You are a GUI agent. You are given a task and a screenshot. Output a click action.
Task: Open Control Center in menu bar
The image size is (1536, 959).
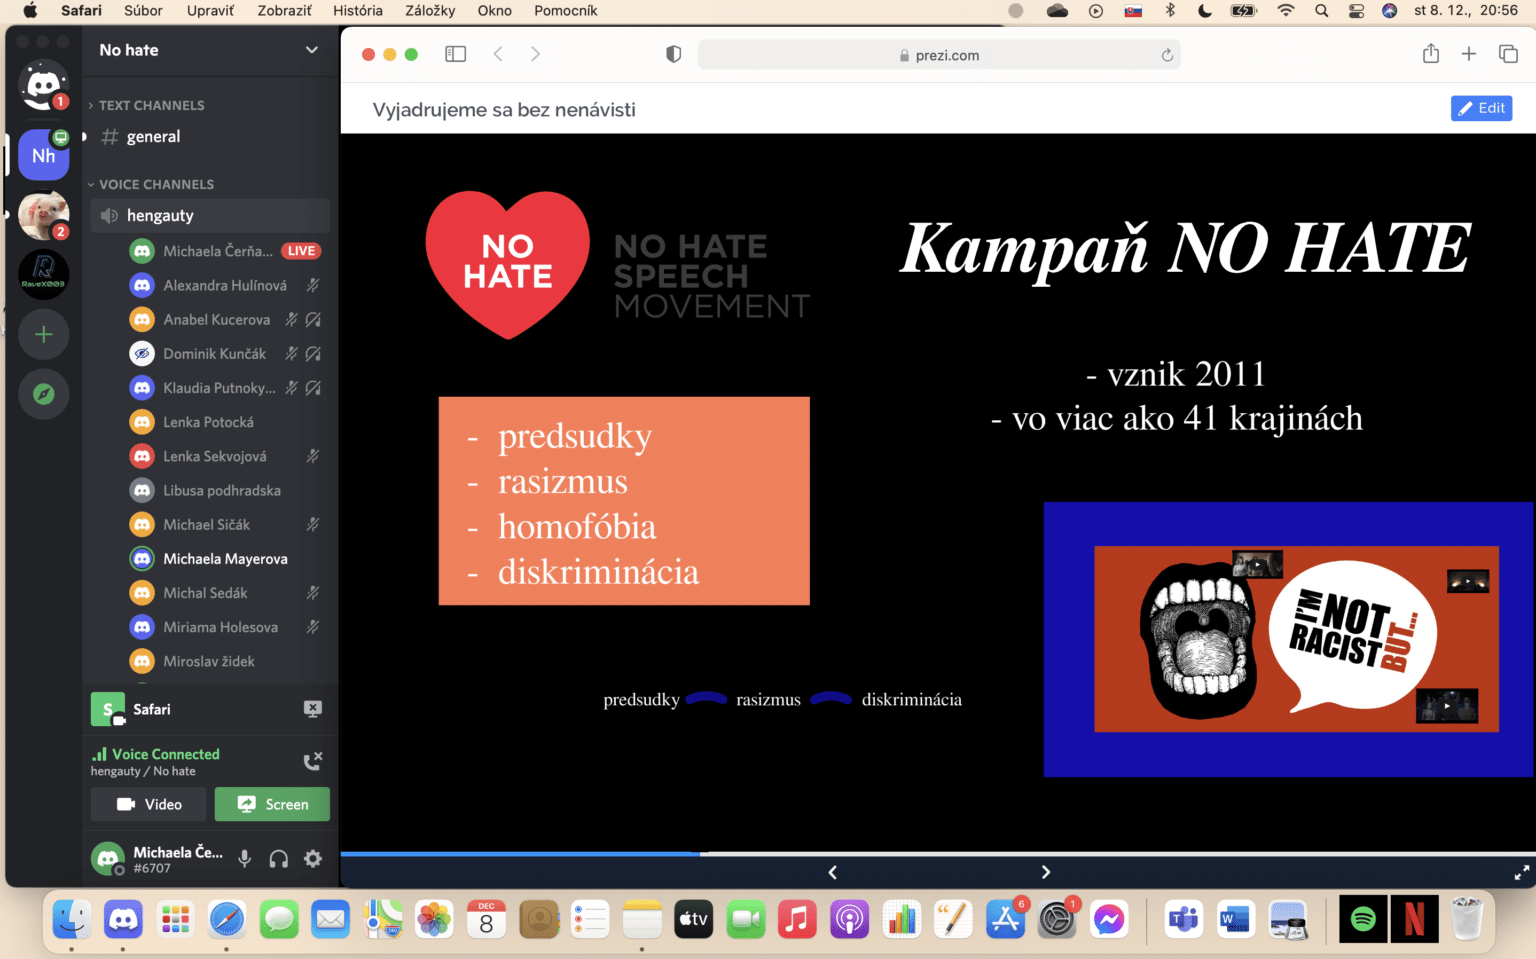click(1356, 10)
